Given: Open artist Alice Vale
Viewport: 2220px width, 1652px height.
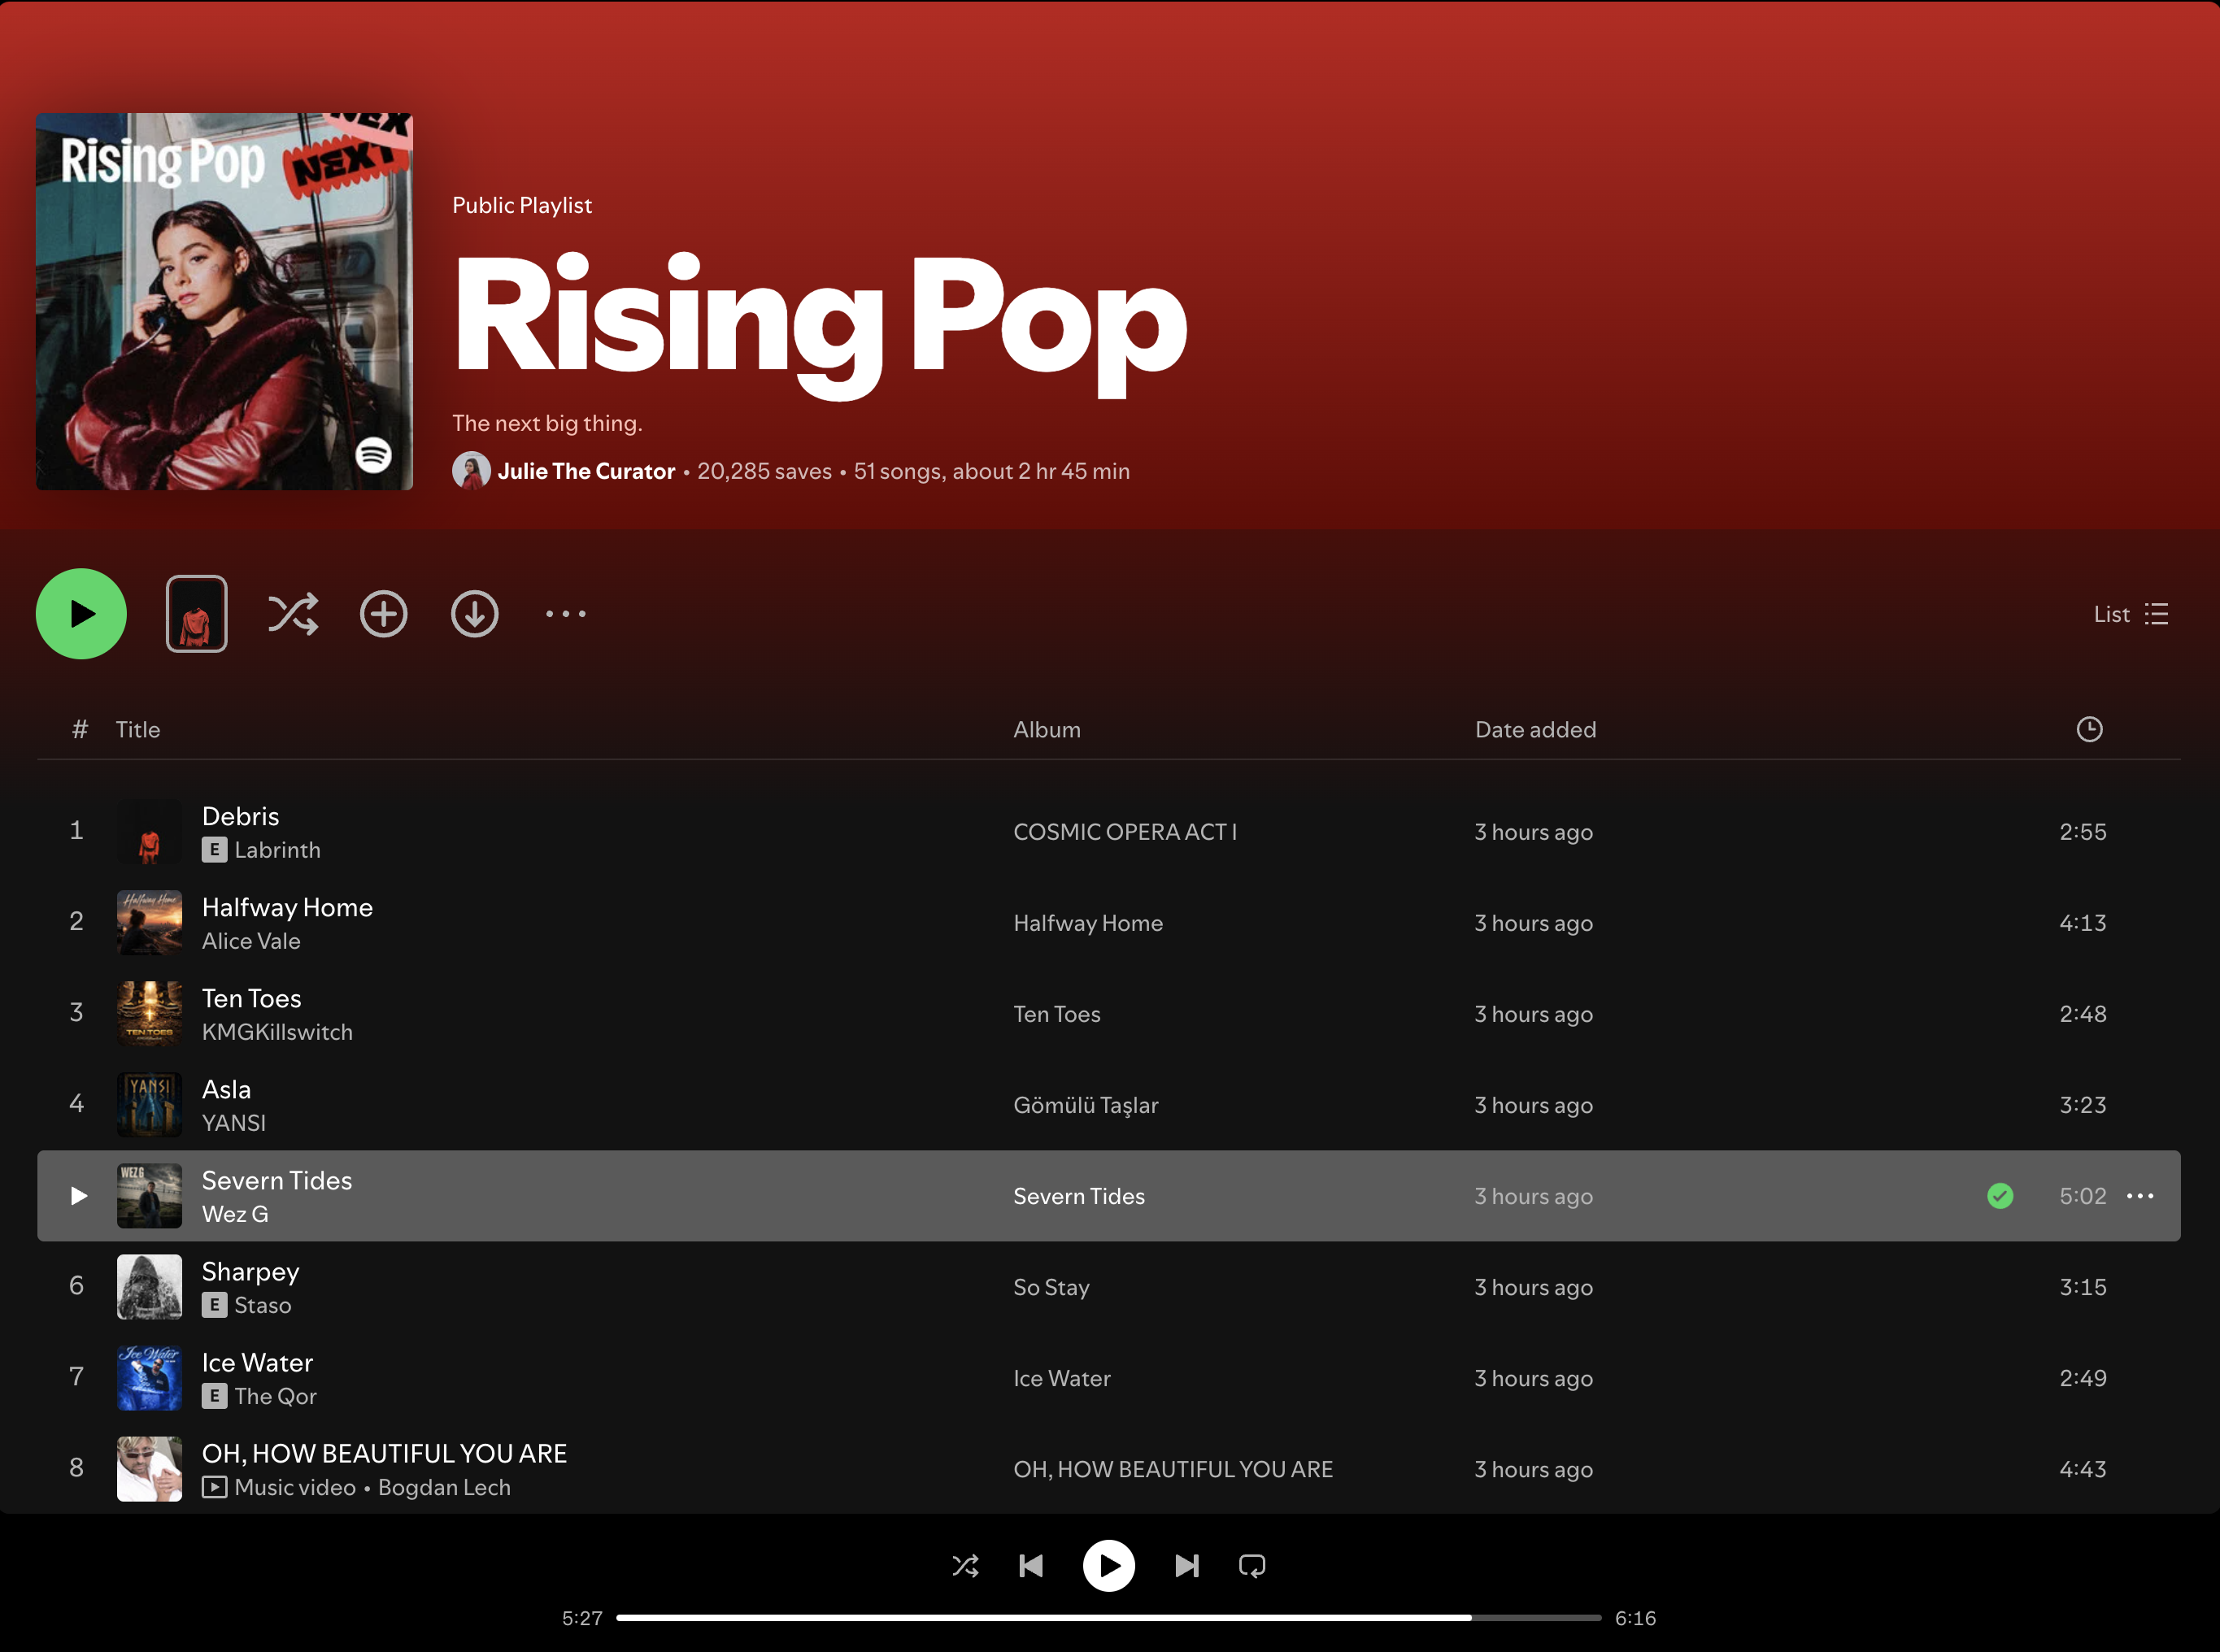Looking at the screenshot, I should (251, 941).
